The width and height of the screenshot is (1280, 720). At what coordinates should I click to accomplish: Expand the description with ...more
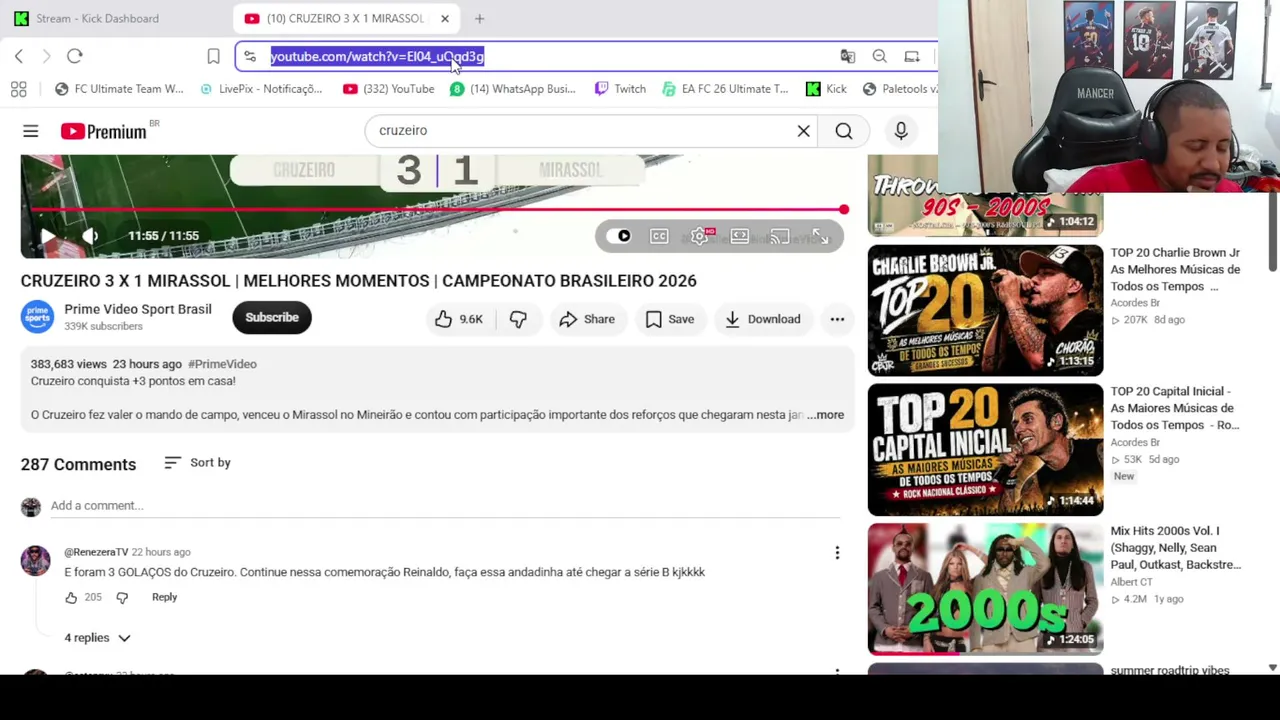click(x=826, y=415)
